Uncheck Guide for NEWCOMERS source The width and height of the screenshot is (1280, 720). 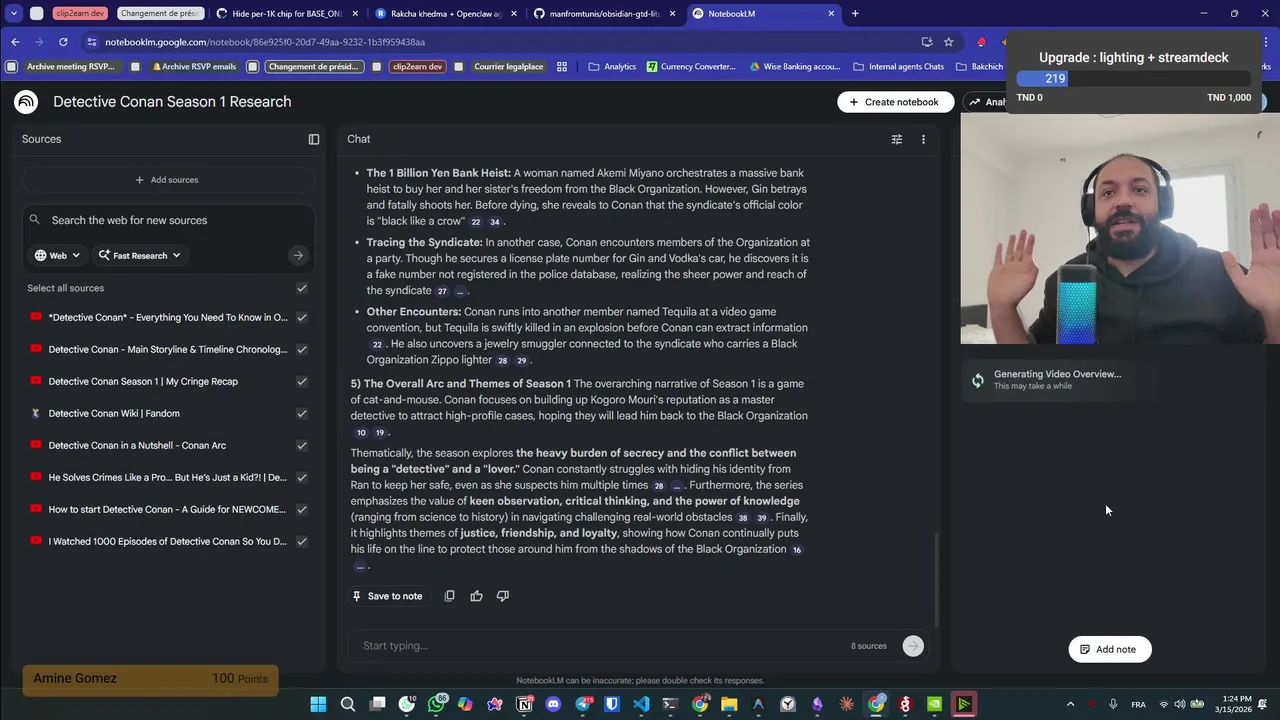(302, 509)
